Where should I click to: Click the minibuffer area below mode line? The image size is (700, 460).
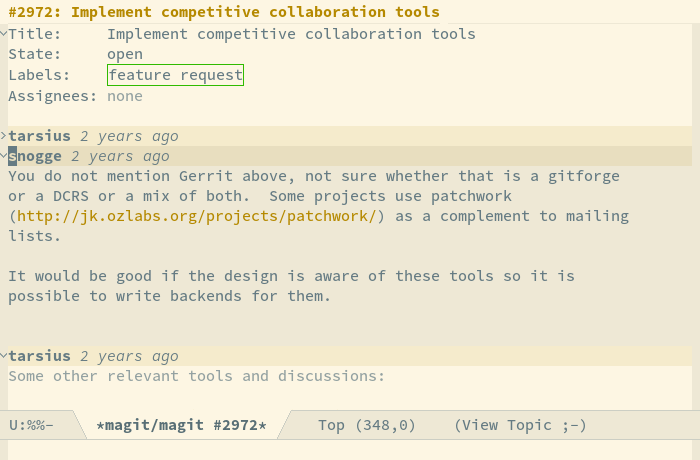click(x=350, y=450)
